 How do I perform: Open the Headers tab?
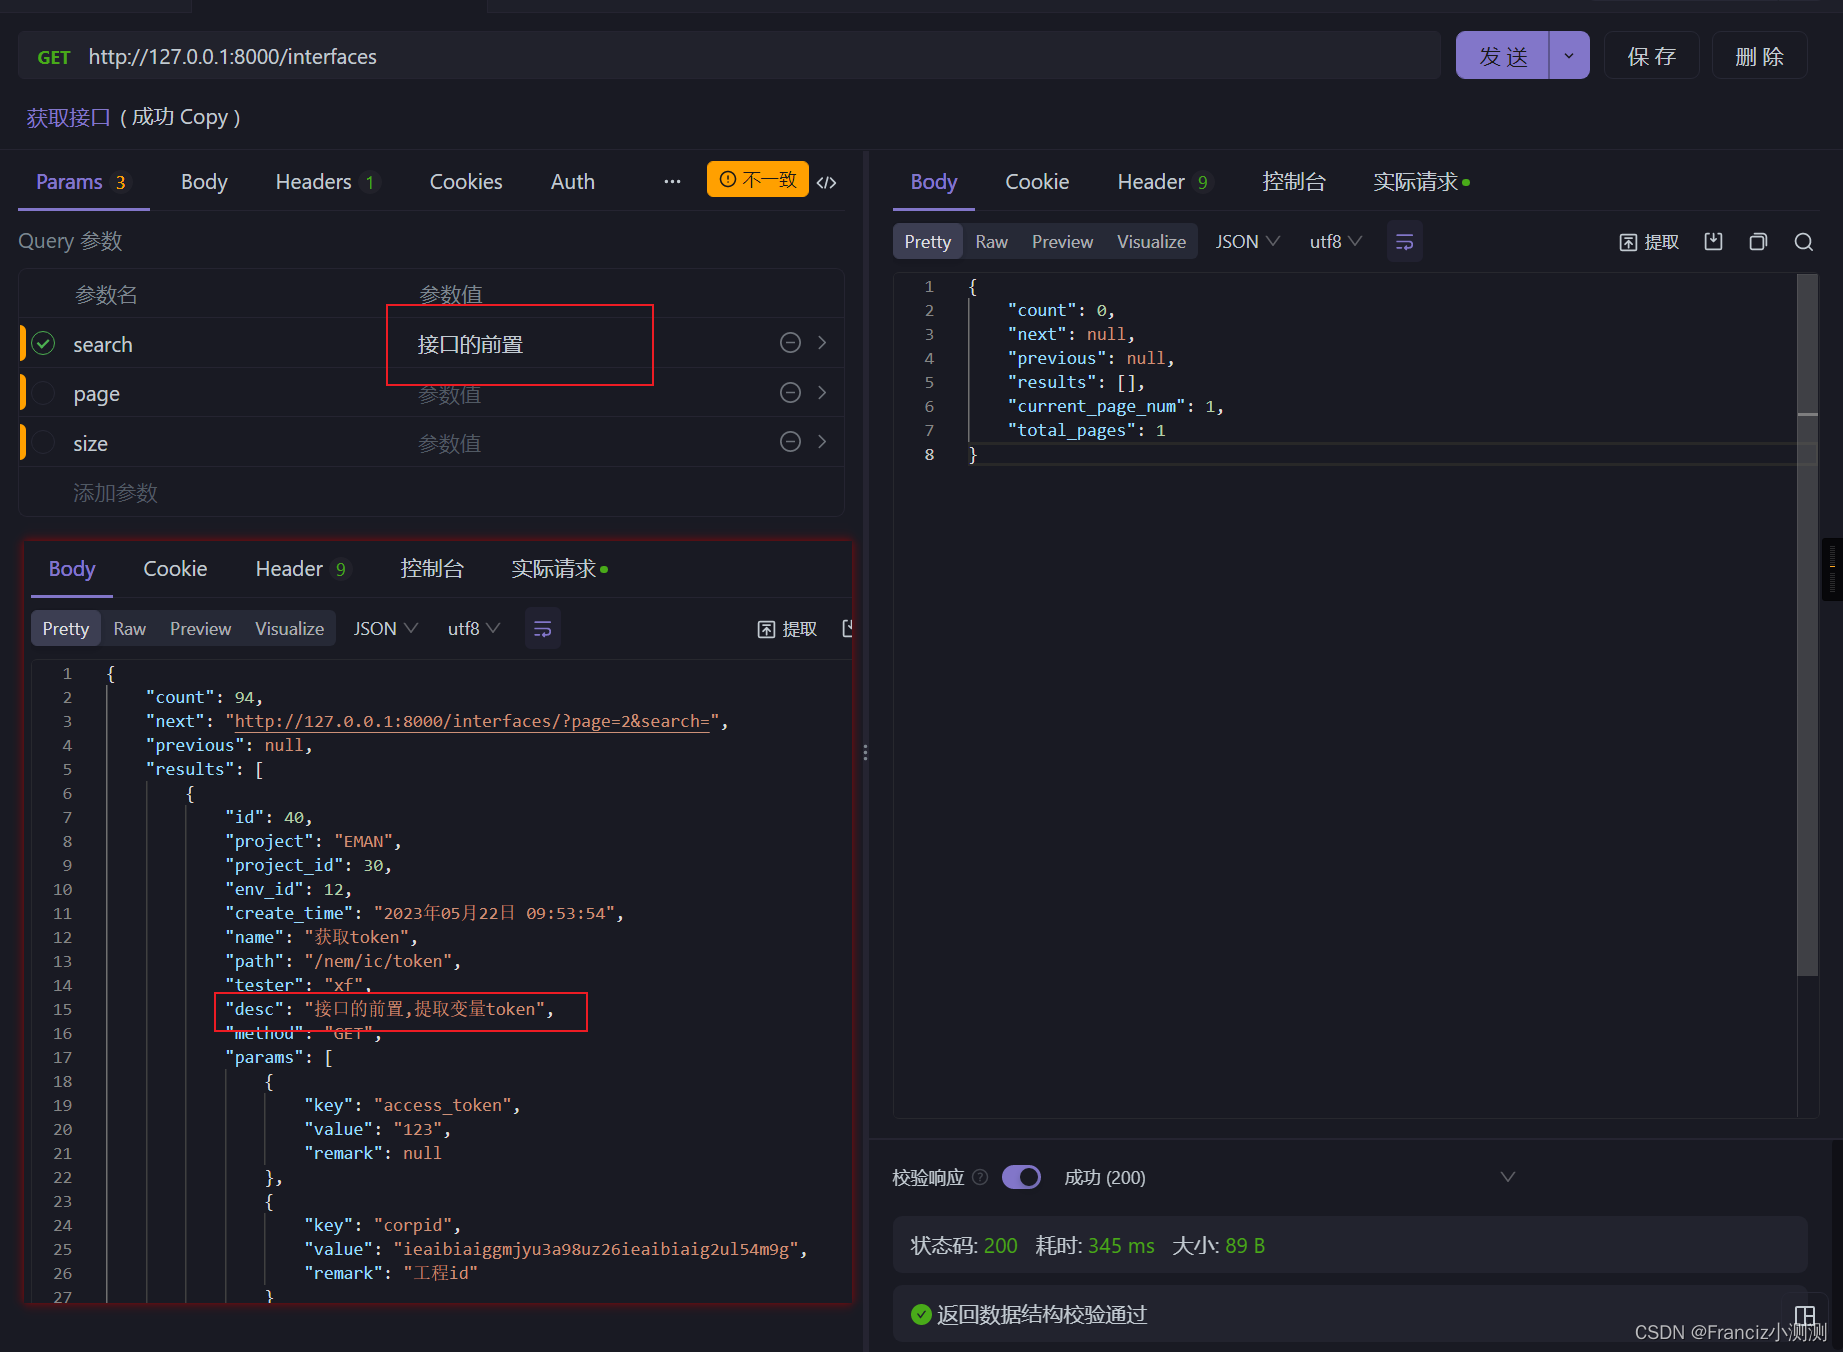[x=326, y=182]
